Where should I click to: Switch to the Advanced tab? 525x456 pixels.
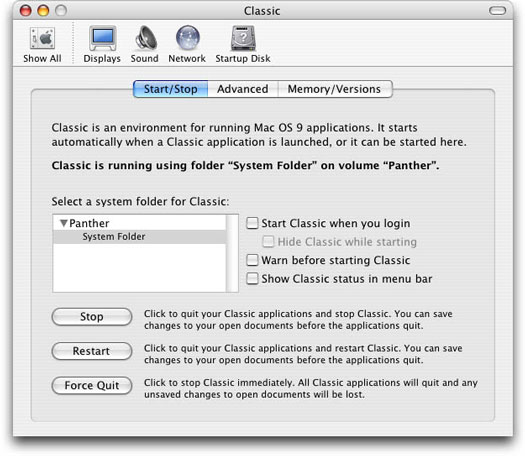(x=243, y=89)
